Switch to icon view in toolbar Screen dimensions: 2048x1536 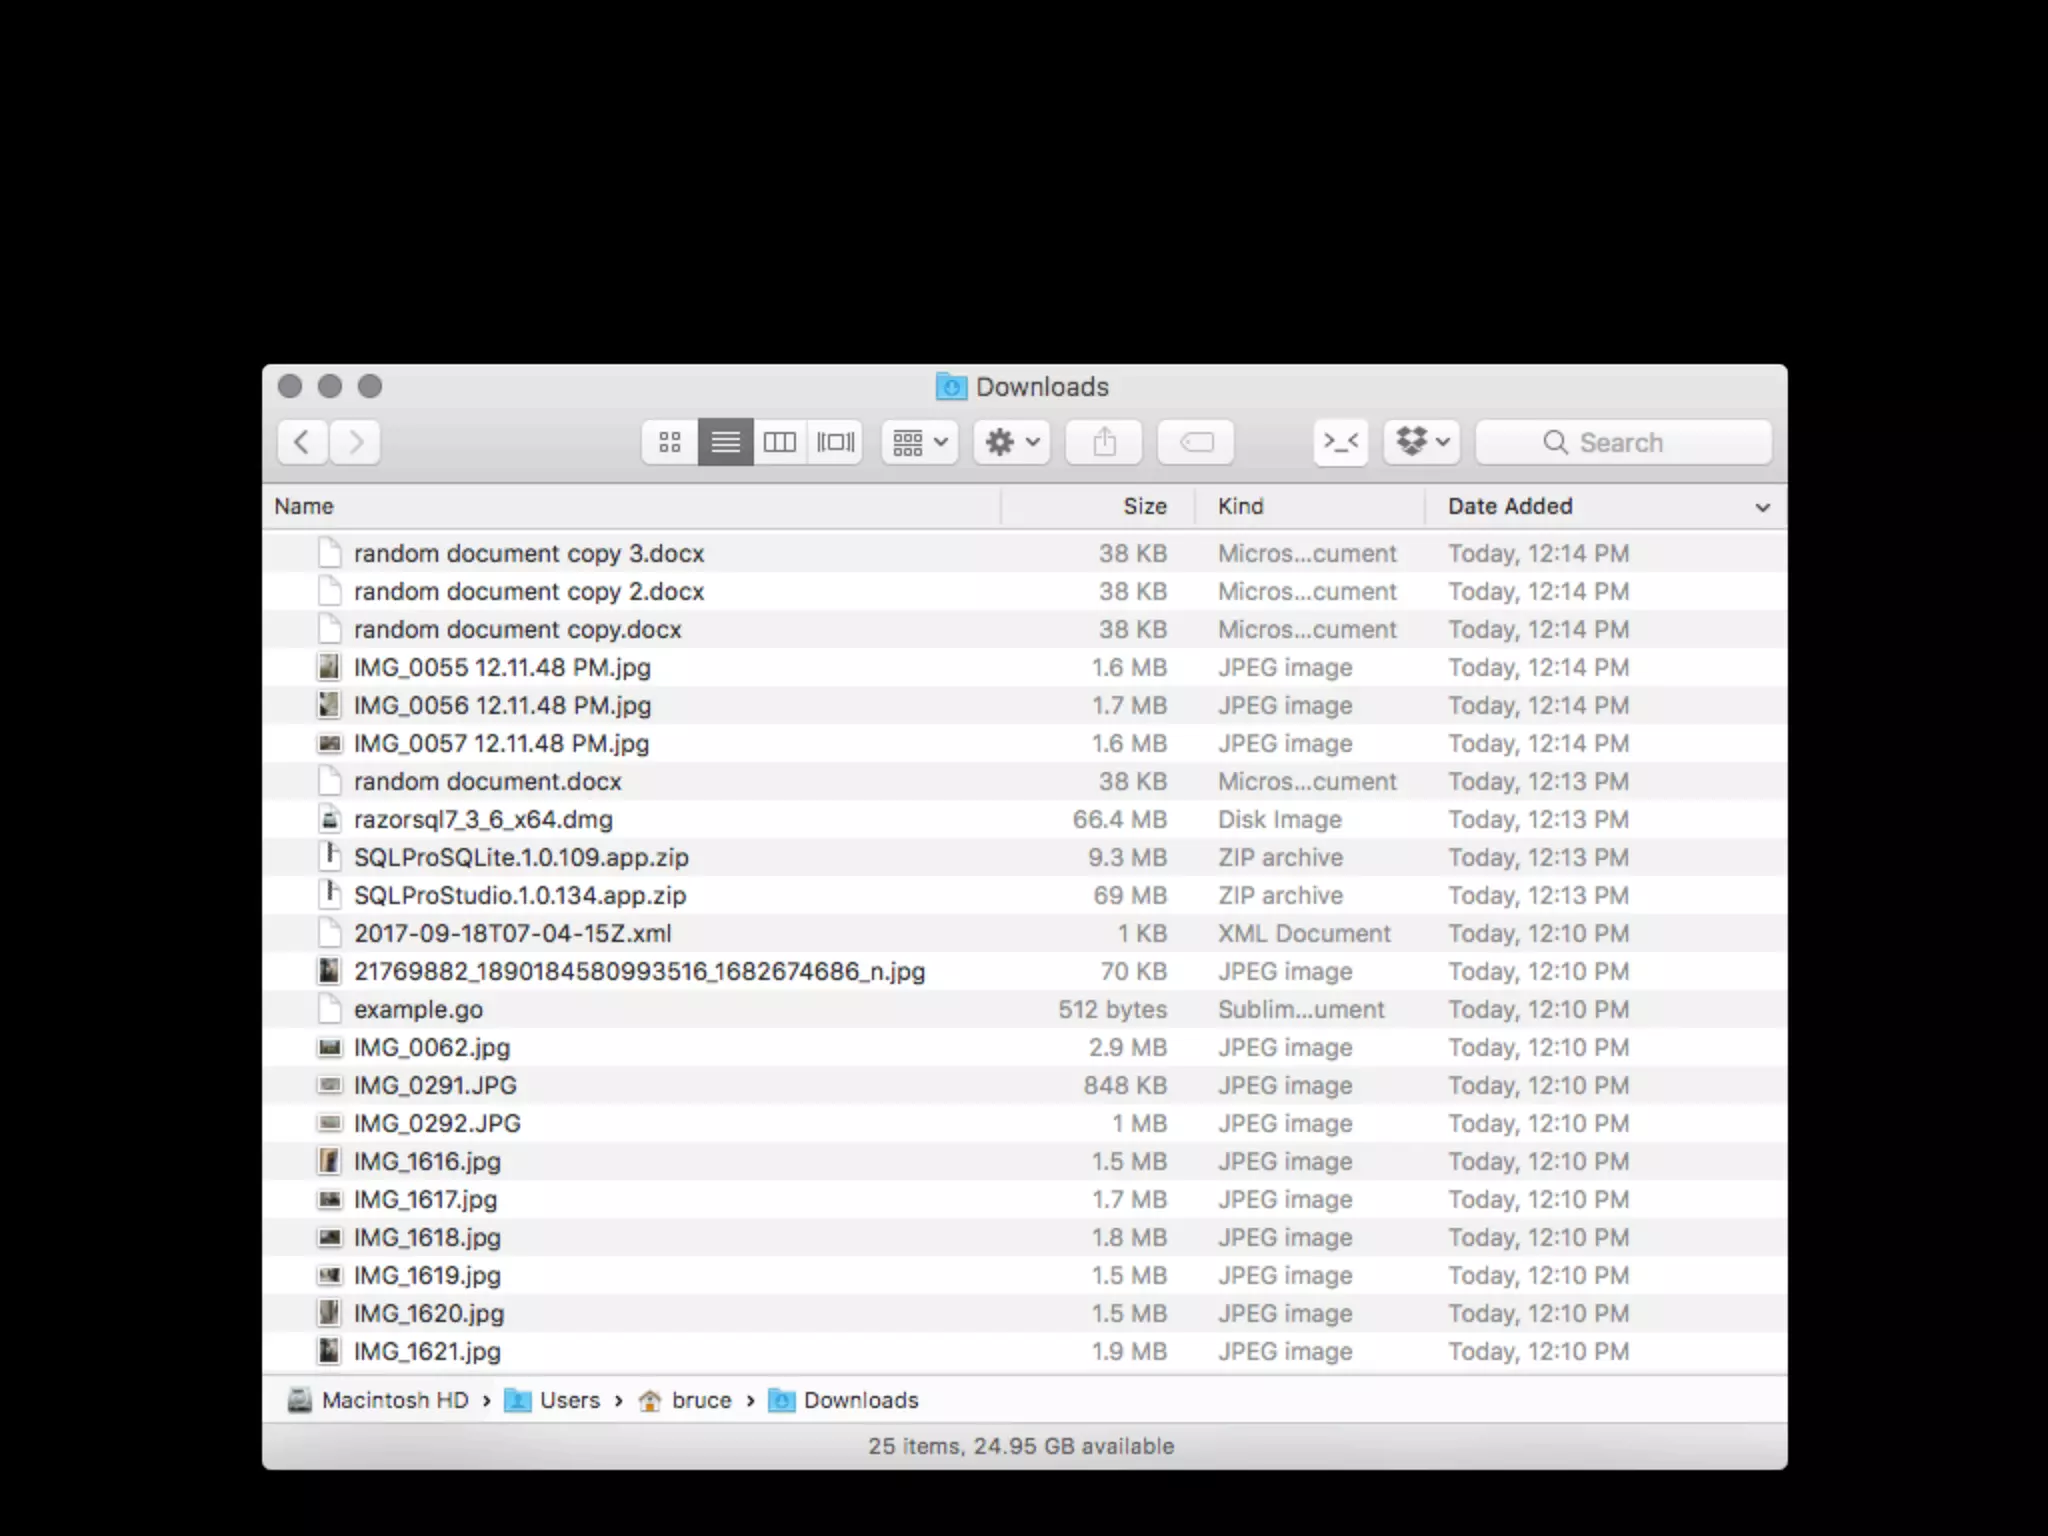tap(670, 442)
